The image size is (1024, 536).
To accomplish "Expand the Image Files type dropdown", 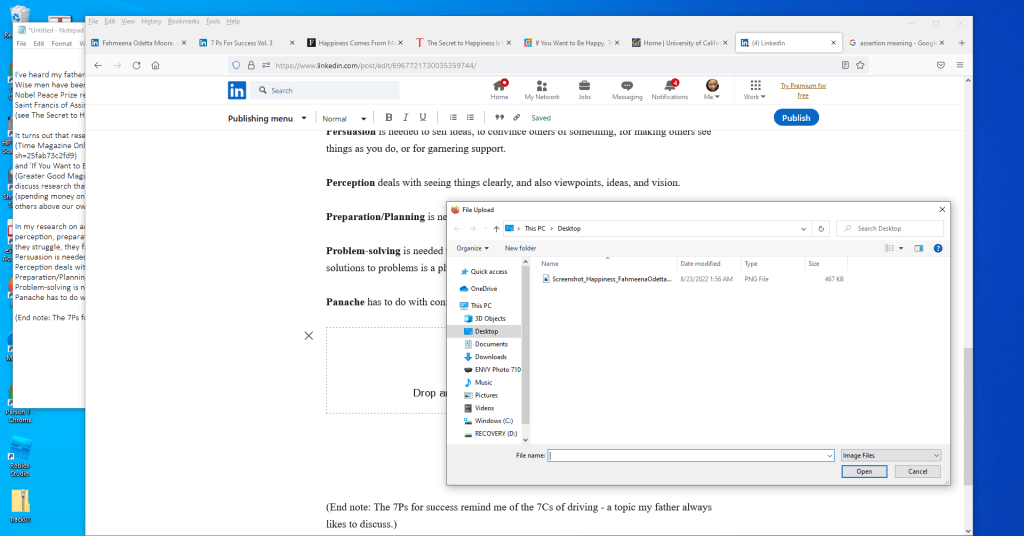I will 889,455.
